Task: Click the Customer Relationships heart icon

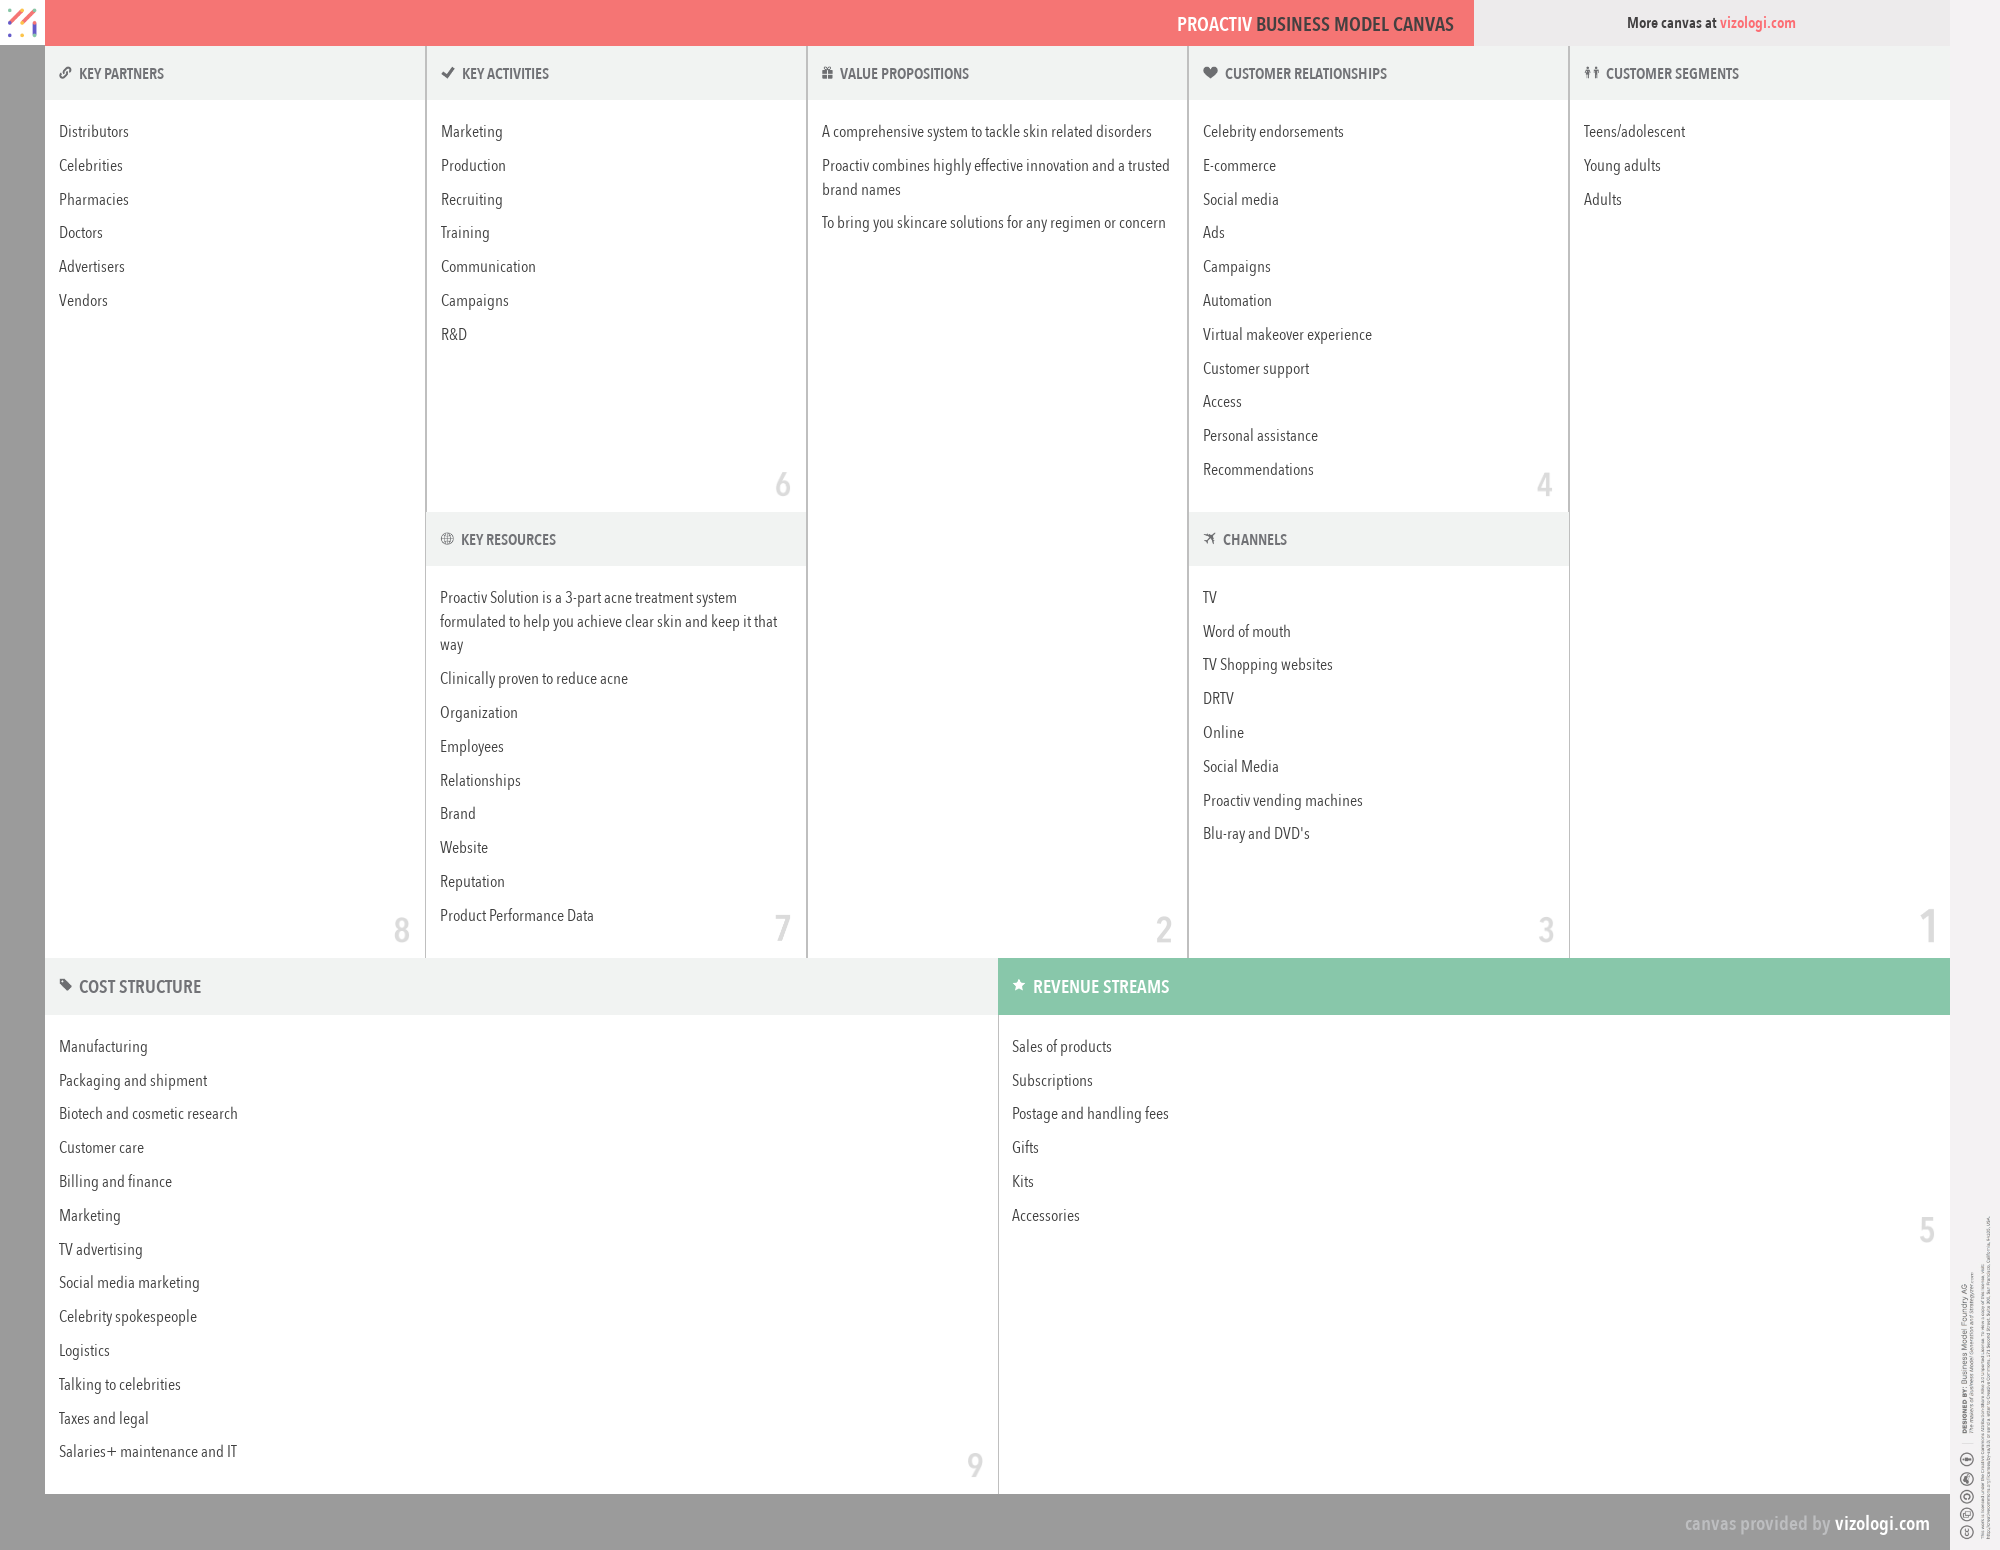Action: point(1210,73)
